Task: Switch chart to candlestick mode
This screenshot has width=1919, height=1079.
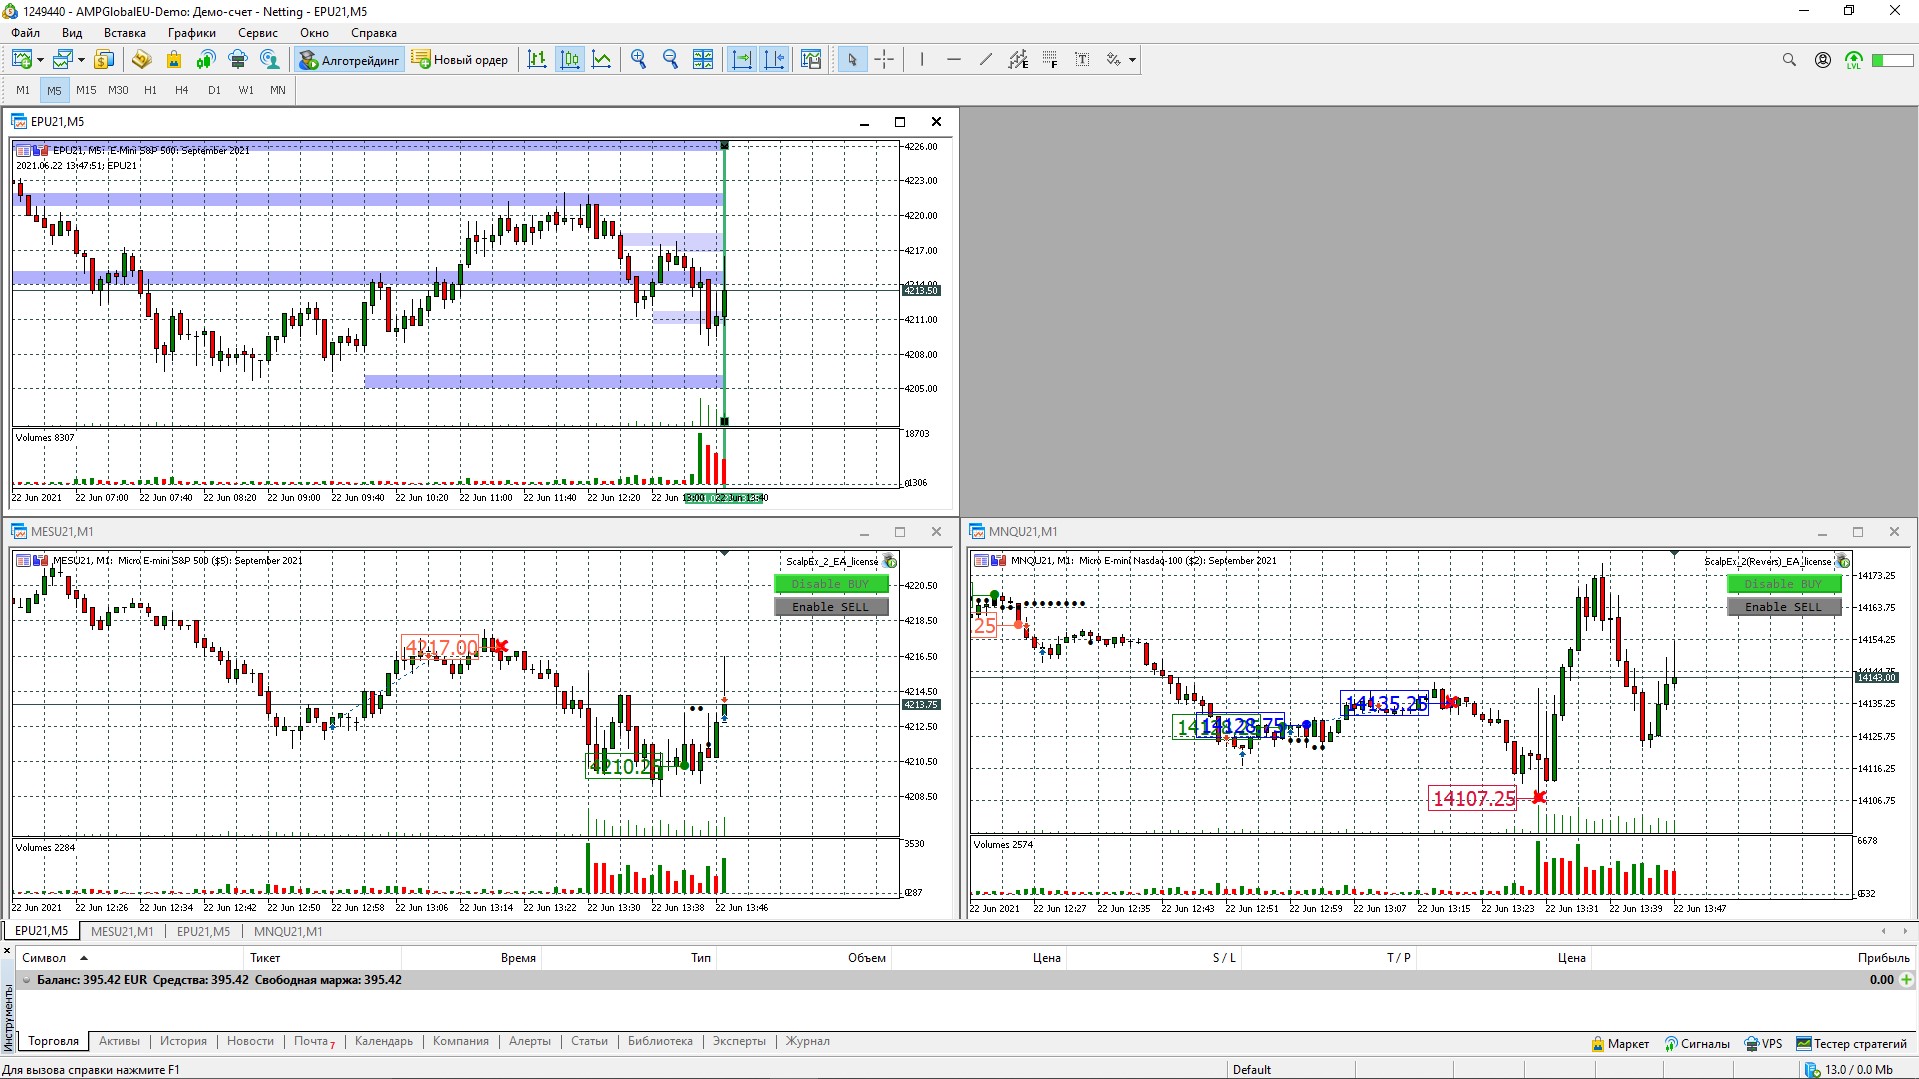Action: point(570,60)
